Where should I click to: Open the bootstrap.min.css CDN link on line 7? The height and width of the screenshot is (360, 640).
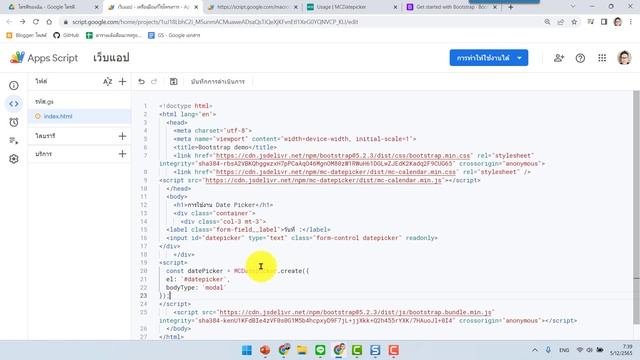[x=343, y=156]
